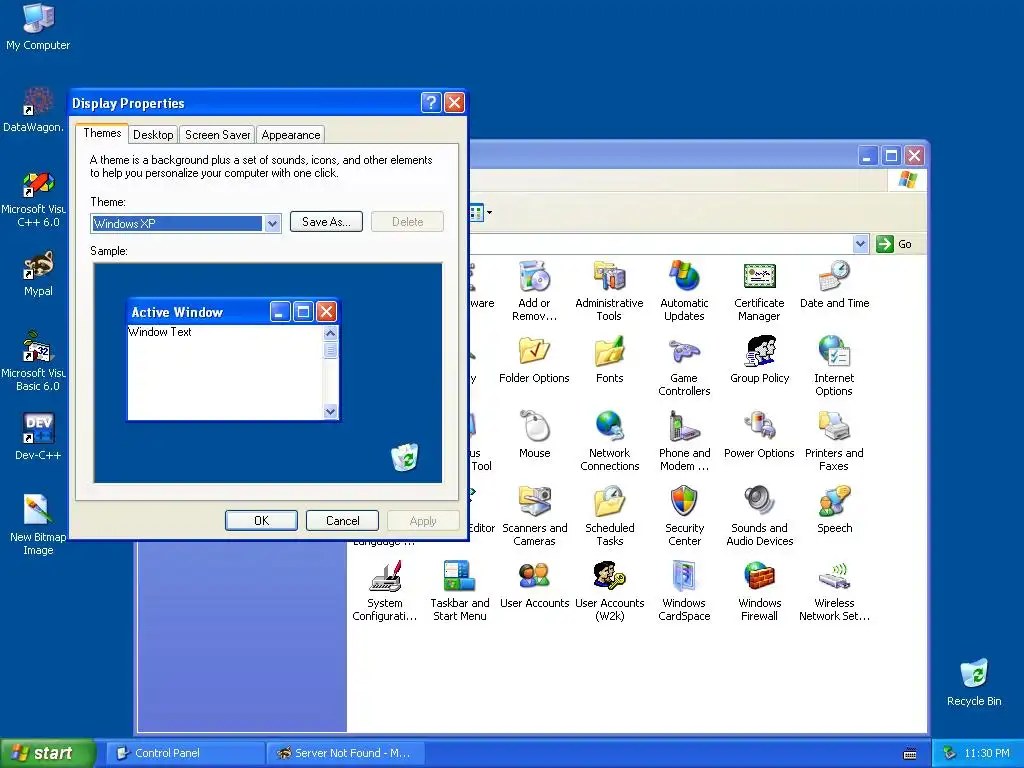Click help question mark in Display Properties
Screen dimensions: 1024x768
pos(431,103)
